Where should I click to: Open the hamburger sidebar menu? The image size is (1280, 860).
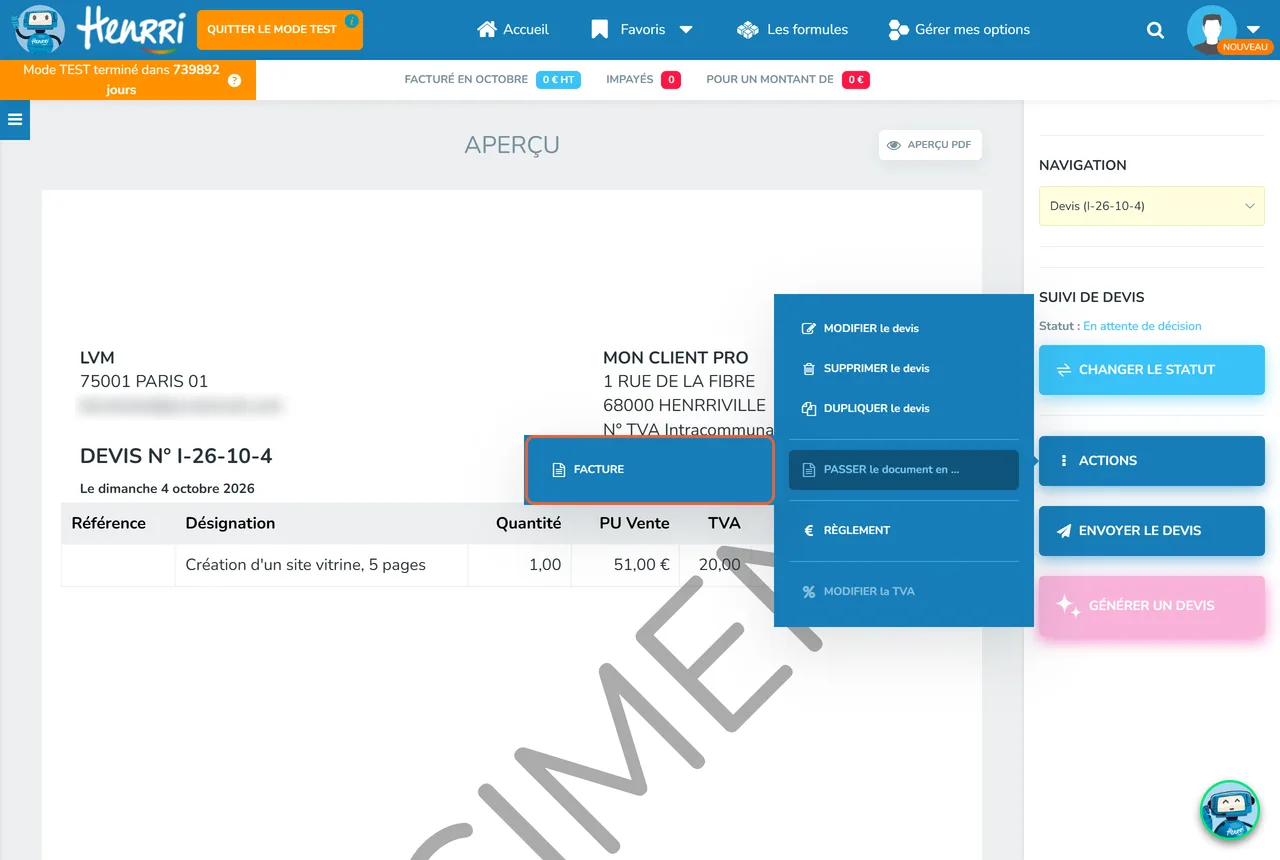15,120
